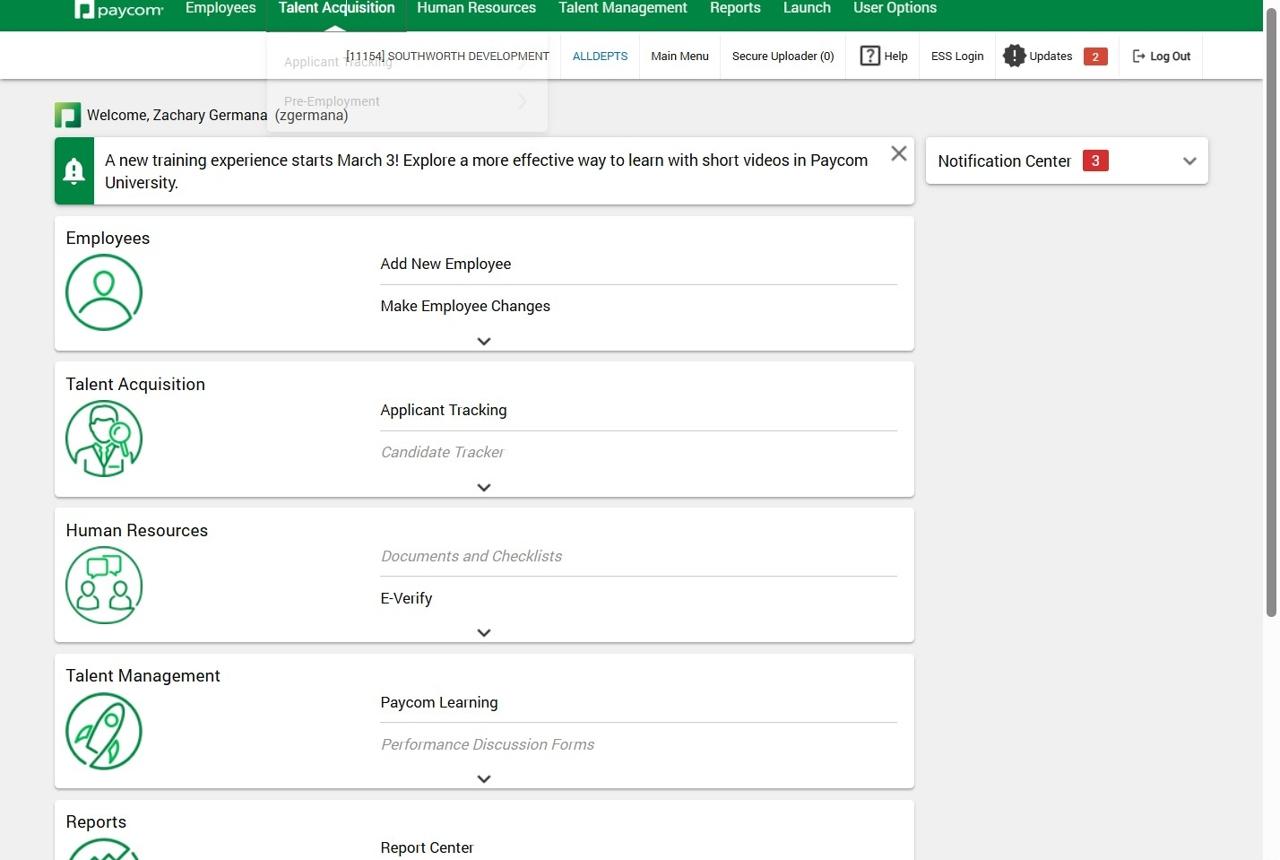
Task: Click the Updates button label
Action: coord(1051,56)
